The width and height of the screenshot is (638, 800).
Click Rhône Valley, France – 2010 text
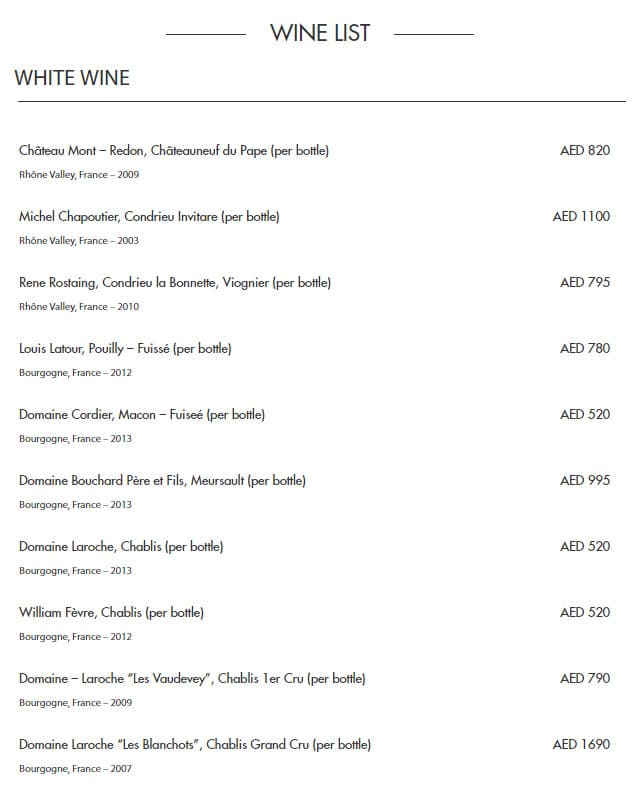pyautogui.click(x=79, y=307)
